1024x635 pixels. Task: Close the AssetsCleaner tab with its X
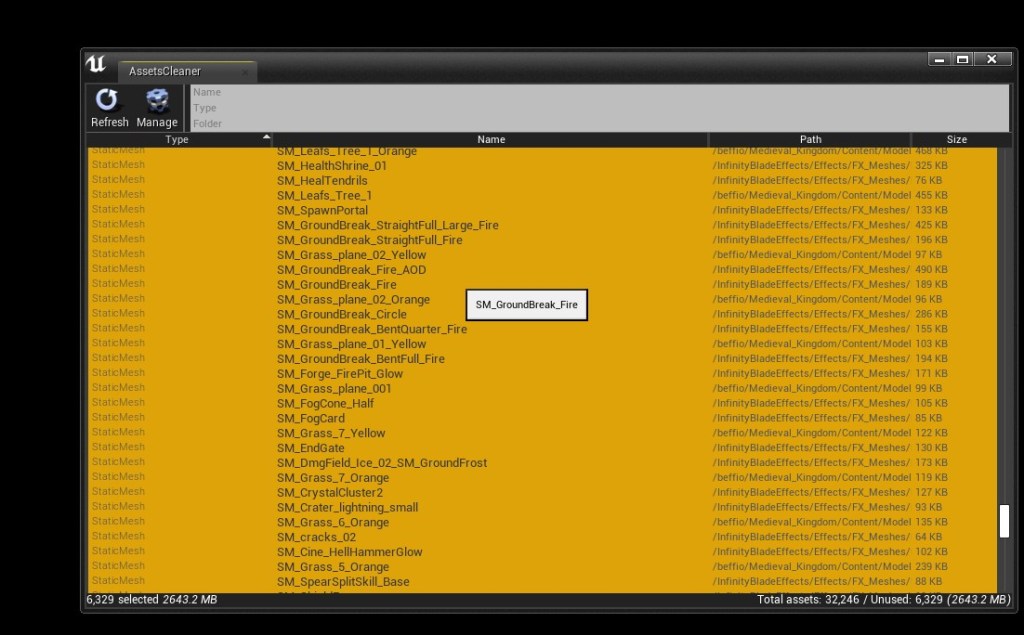[245, 72]
